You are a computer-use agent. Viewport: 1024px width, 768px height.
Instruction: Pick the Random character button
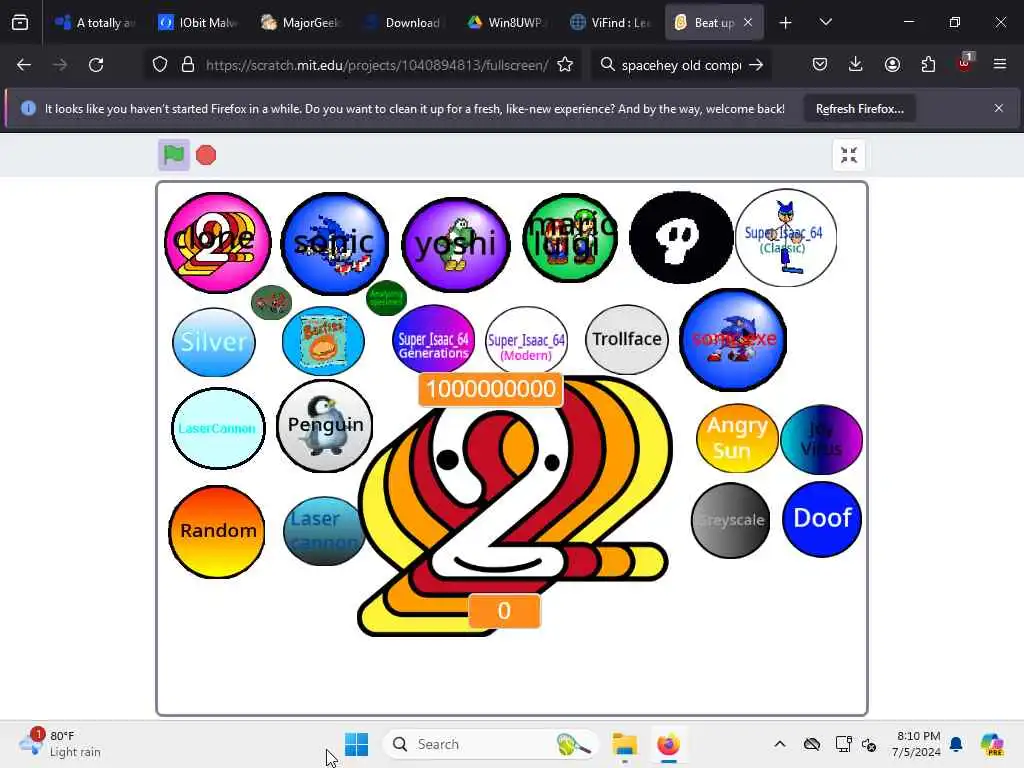(217, 532)
